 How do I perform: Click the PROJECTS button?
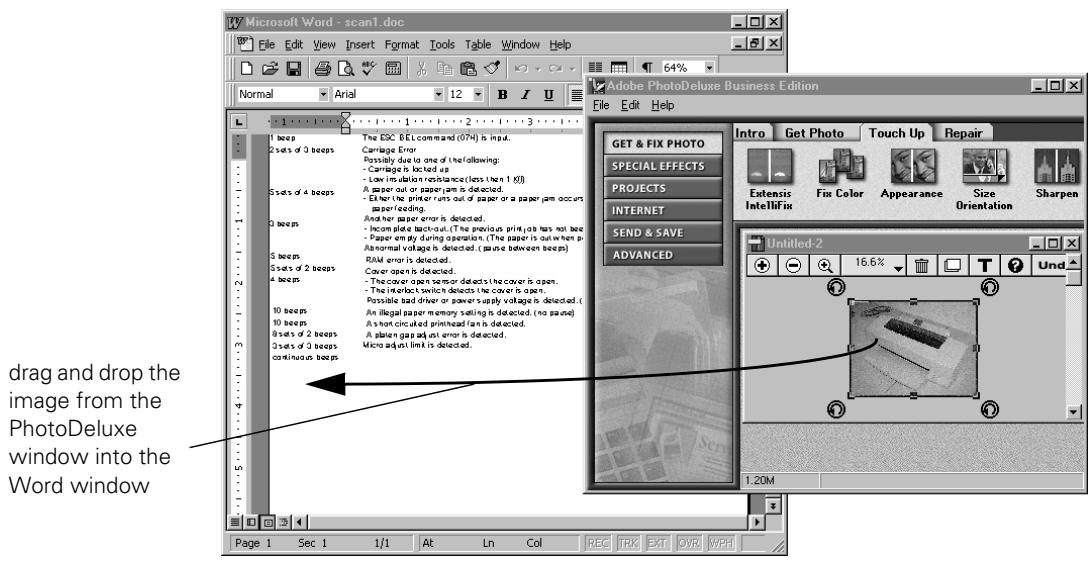(662, 188)
